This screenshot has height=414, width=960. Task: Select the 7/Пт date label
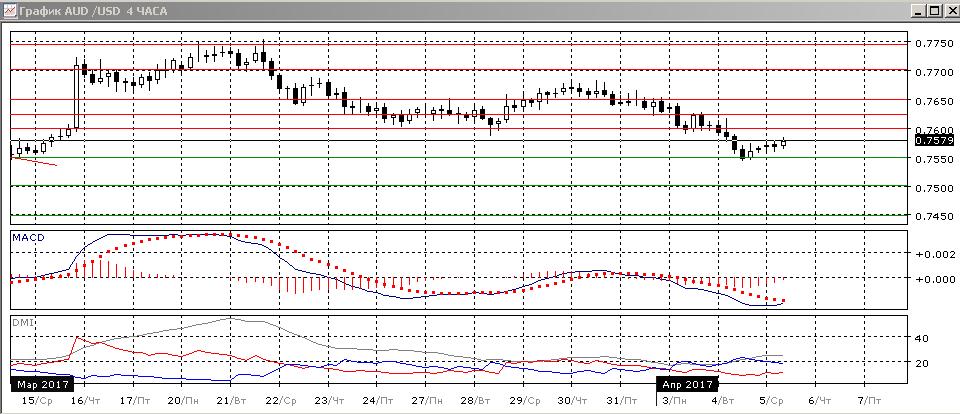[869, 401]
